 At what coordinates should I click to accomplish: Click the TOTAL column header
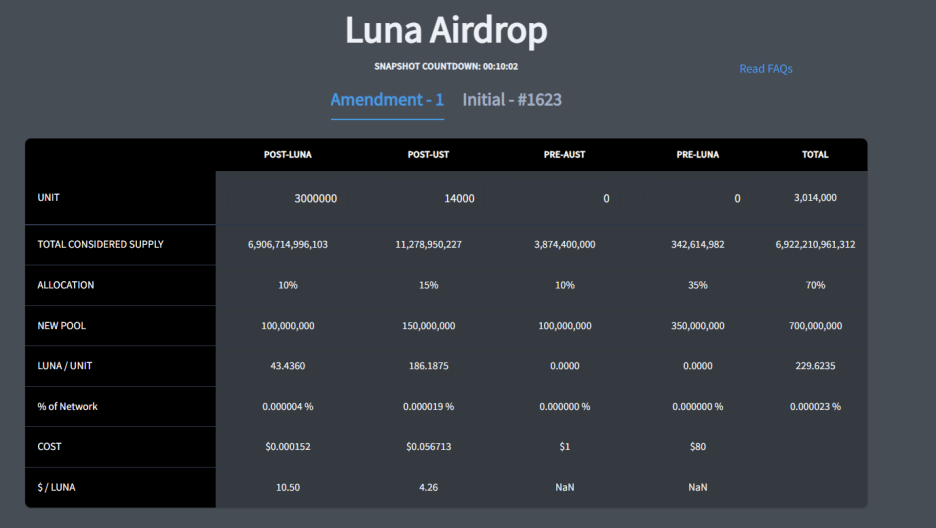pos(815,155)
